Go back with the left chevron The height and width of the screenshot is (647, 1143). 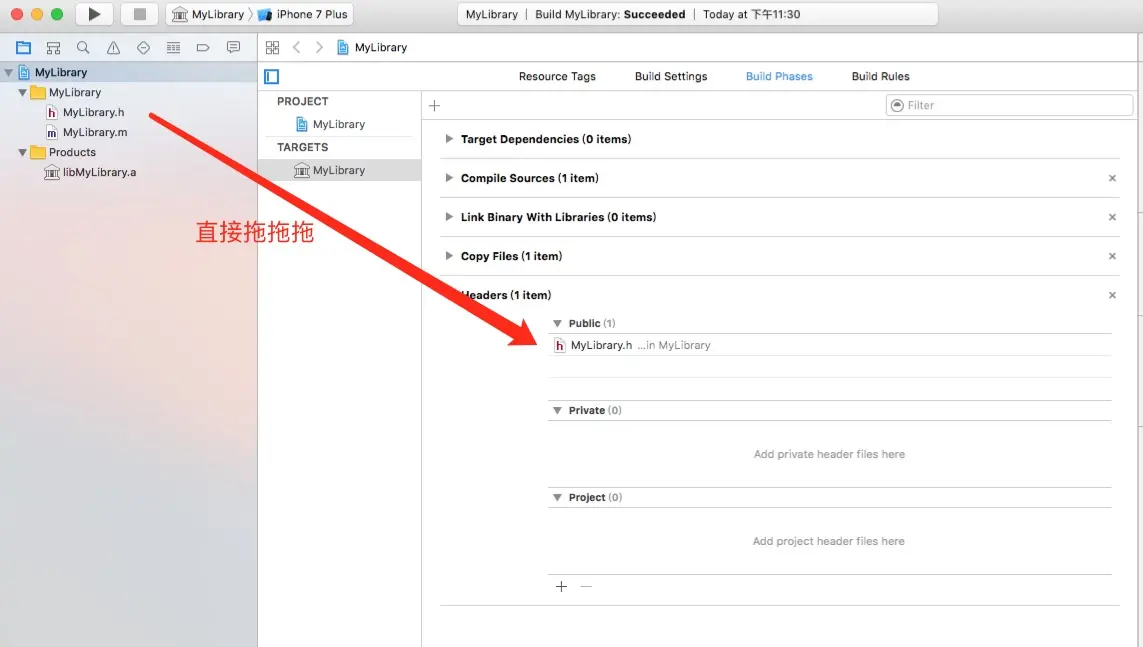pyautogui.click(x=297, y=47)
